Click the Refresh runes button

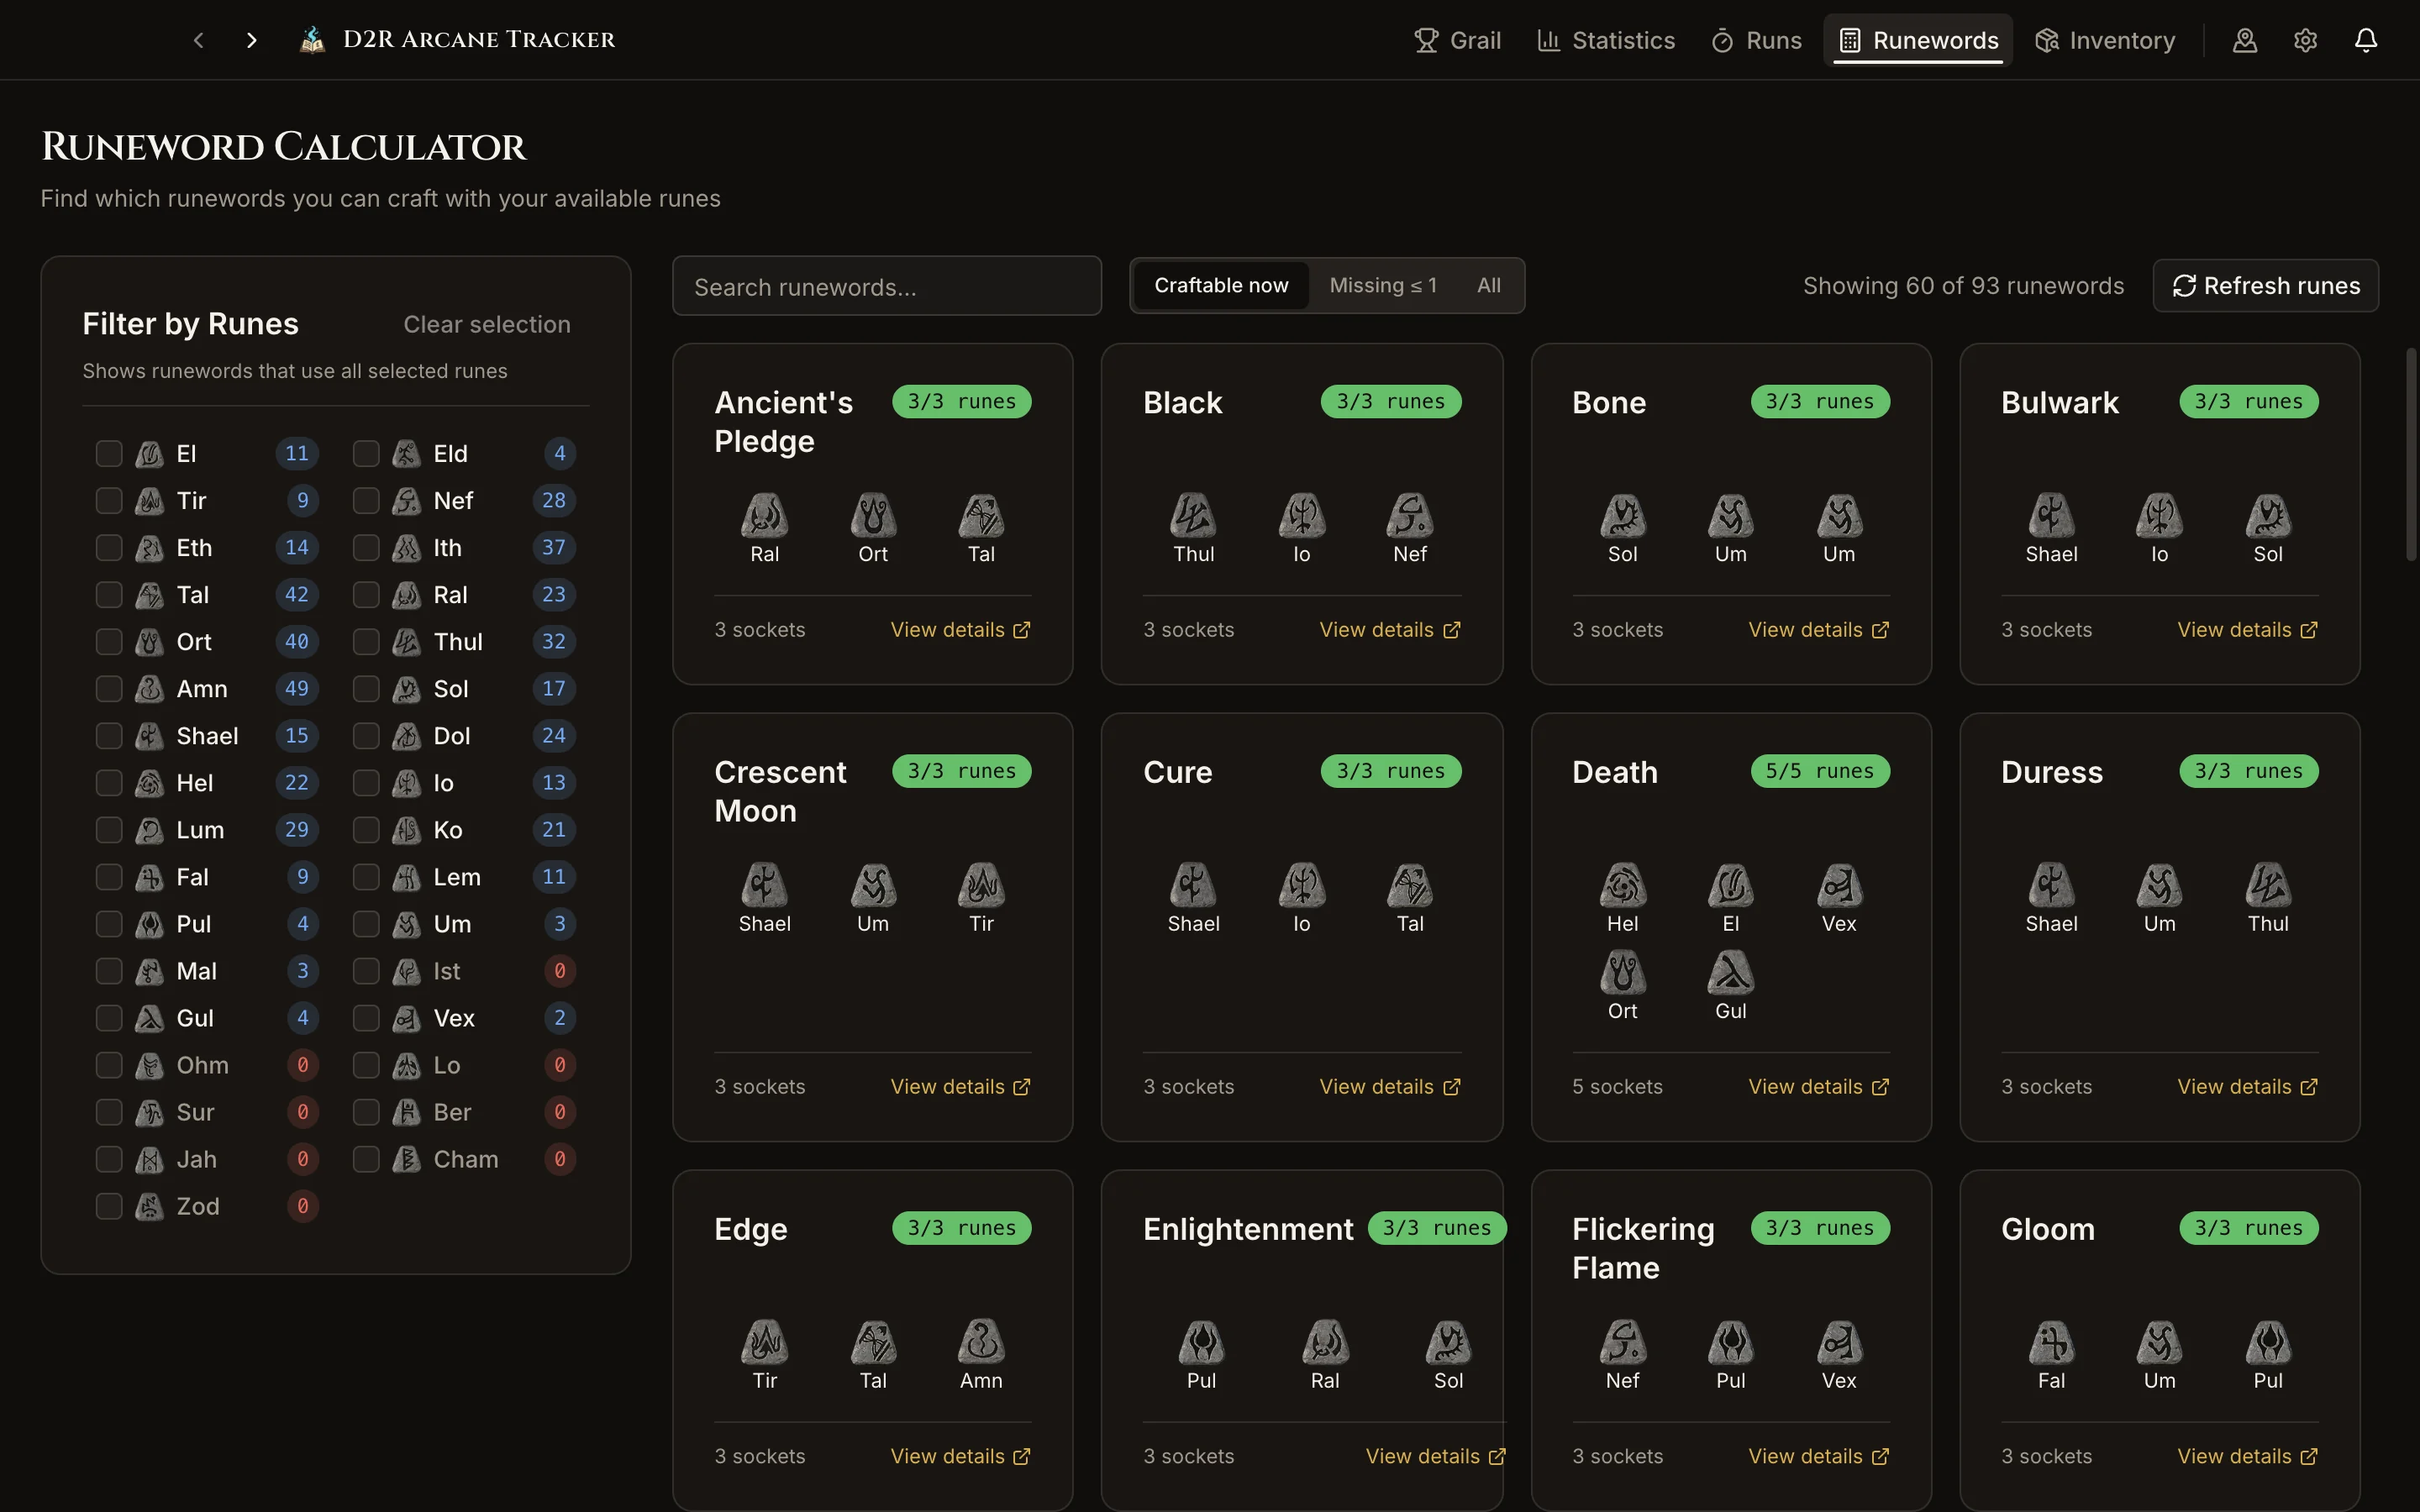(2265, 286)
